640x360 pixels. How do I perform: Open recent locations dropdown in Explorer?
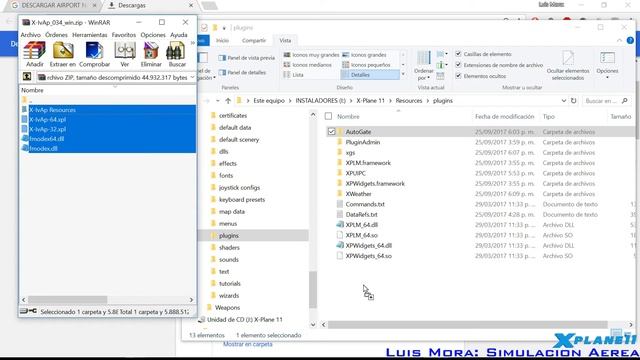pos(218,101)
